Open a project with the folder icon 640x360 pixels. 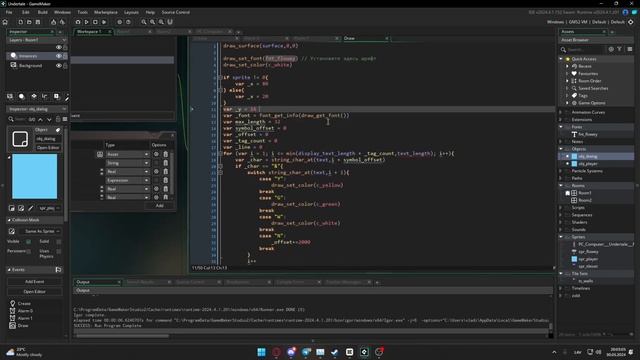pos(29,22)
